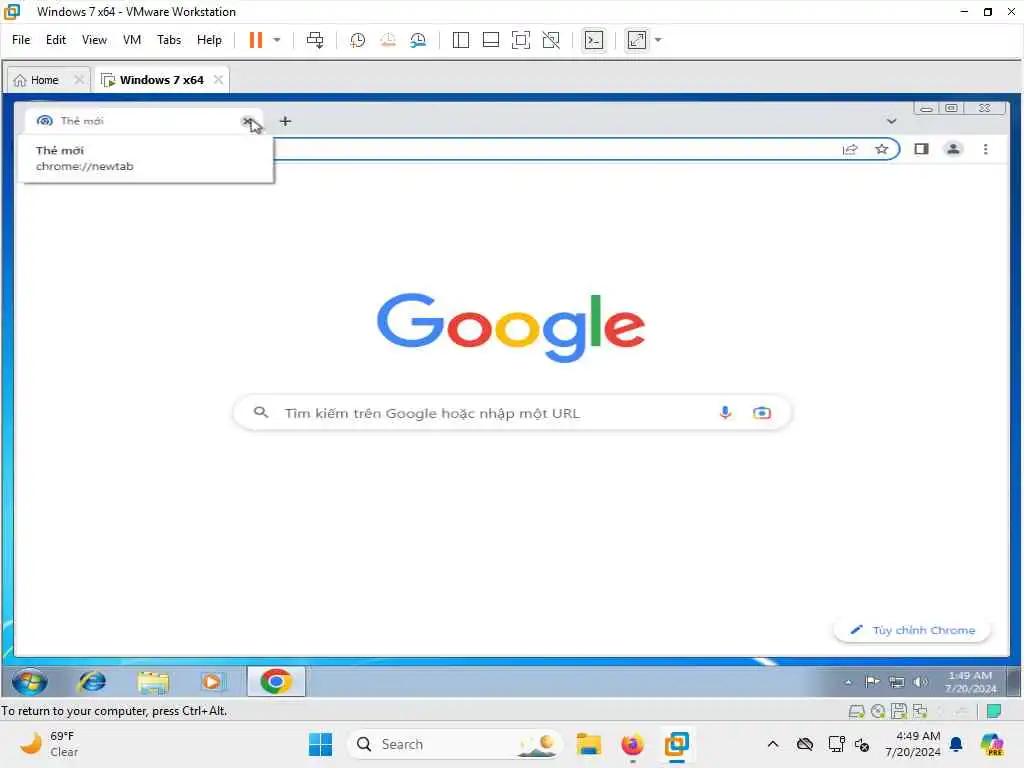Revert VM to previous snapshot
This screenshot has width=1024, height=768.
(388, 40)
